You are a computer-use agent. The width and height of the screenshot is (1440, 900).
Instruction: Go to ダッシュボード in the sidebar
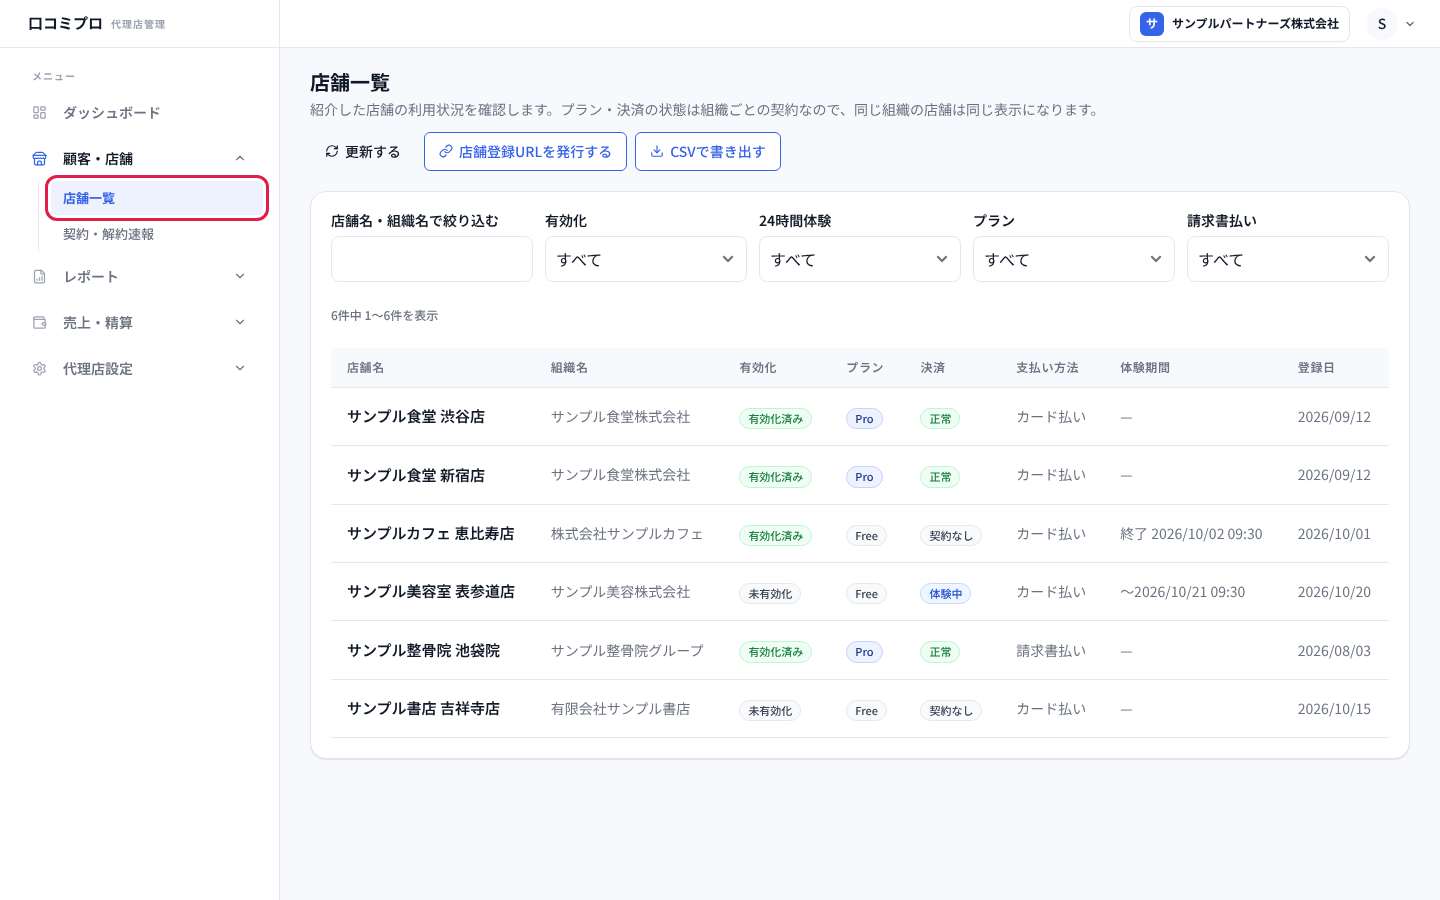click(111, 113)
